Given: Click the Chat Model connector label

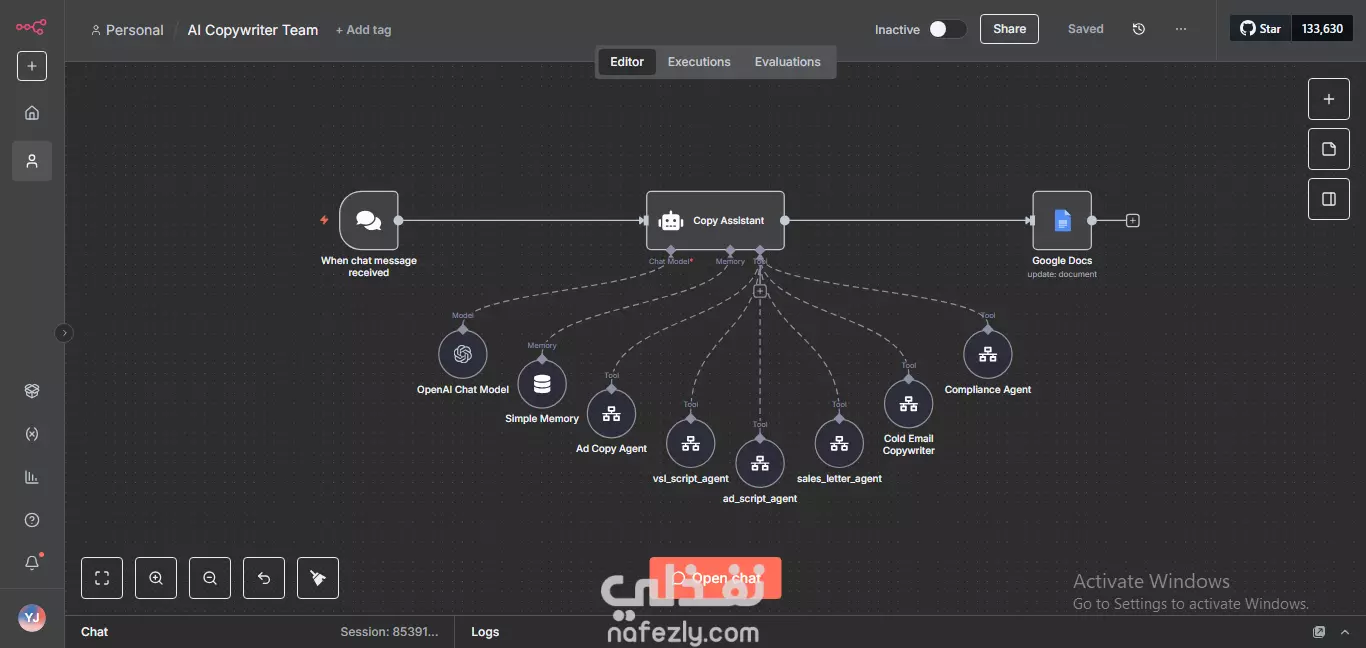Looking at the screenshot, I should click(x=670, y=261).
